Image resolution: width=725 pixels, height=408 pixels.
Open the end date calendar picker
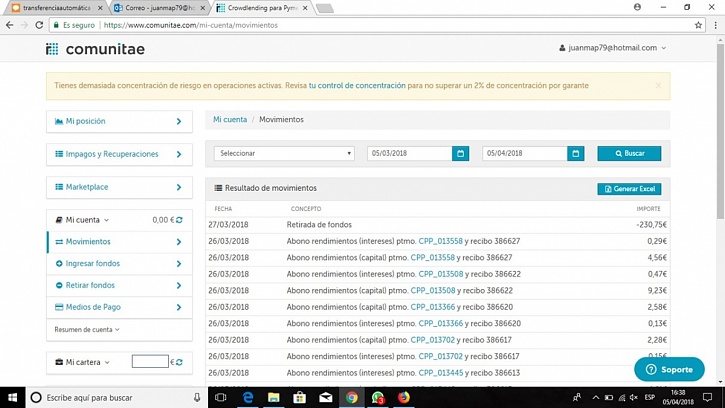point(575,154)
